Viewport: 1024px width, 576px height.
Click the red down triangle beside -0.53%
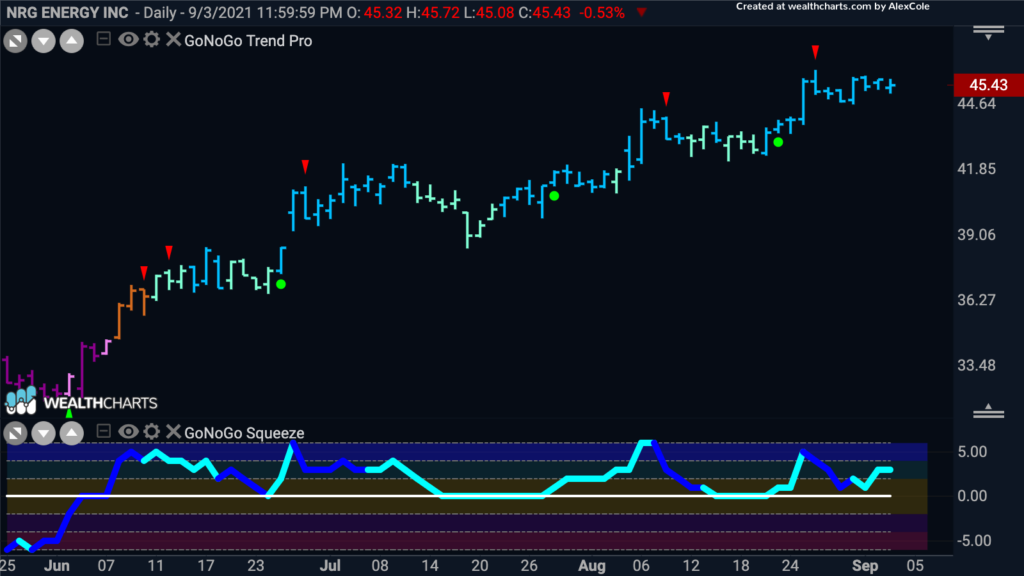pyautogui.click(x=642, y=12)
